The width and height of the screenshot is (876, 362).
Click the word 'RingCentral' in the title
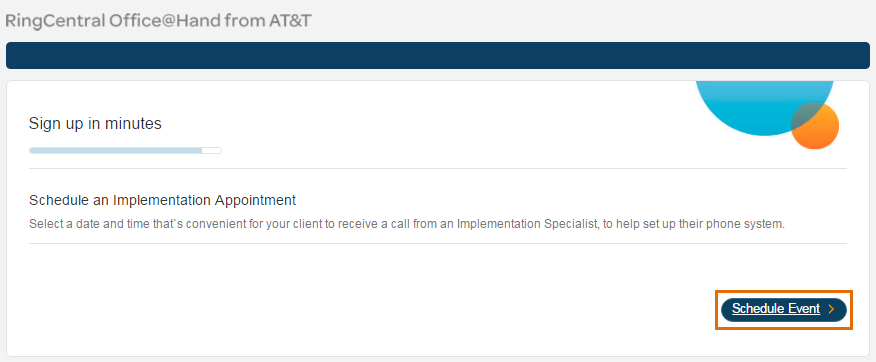click(55, 21)
